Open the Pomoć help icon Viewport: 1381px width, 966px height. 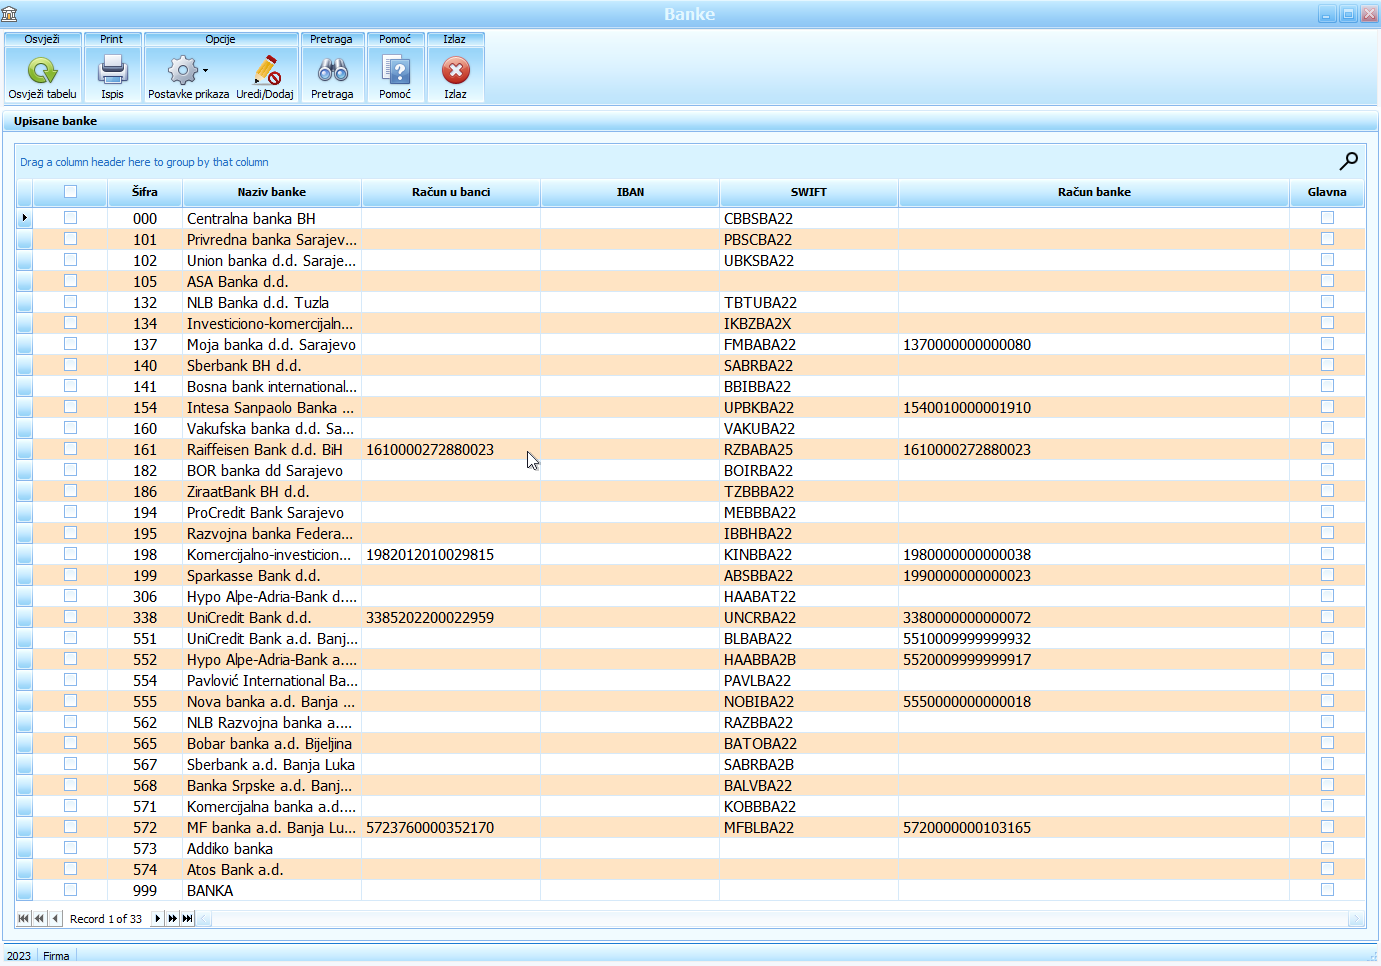[x=395, y=71]
